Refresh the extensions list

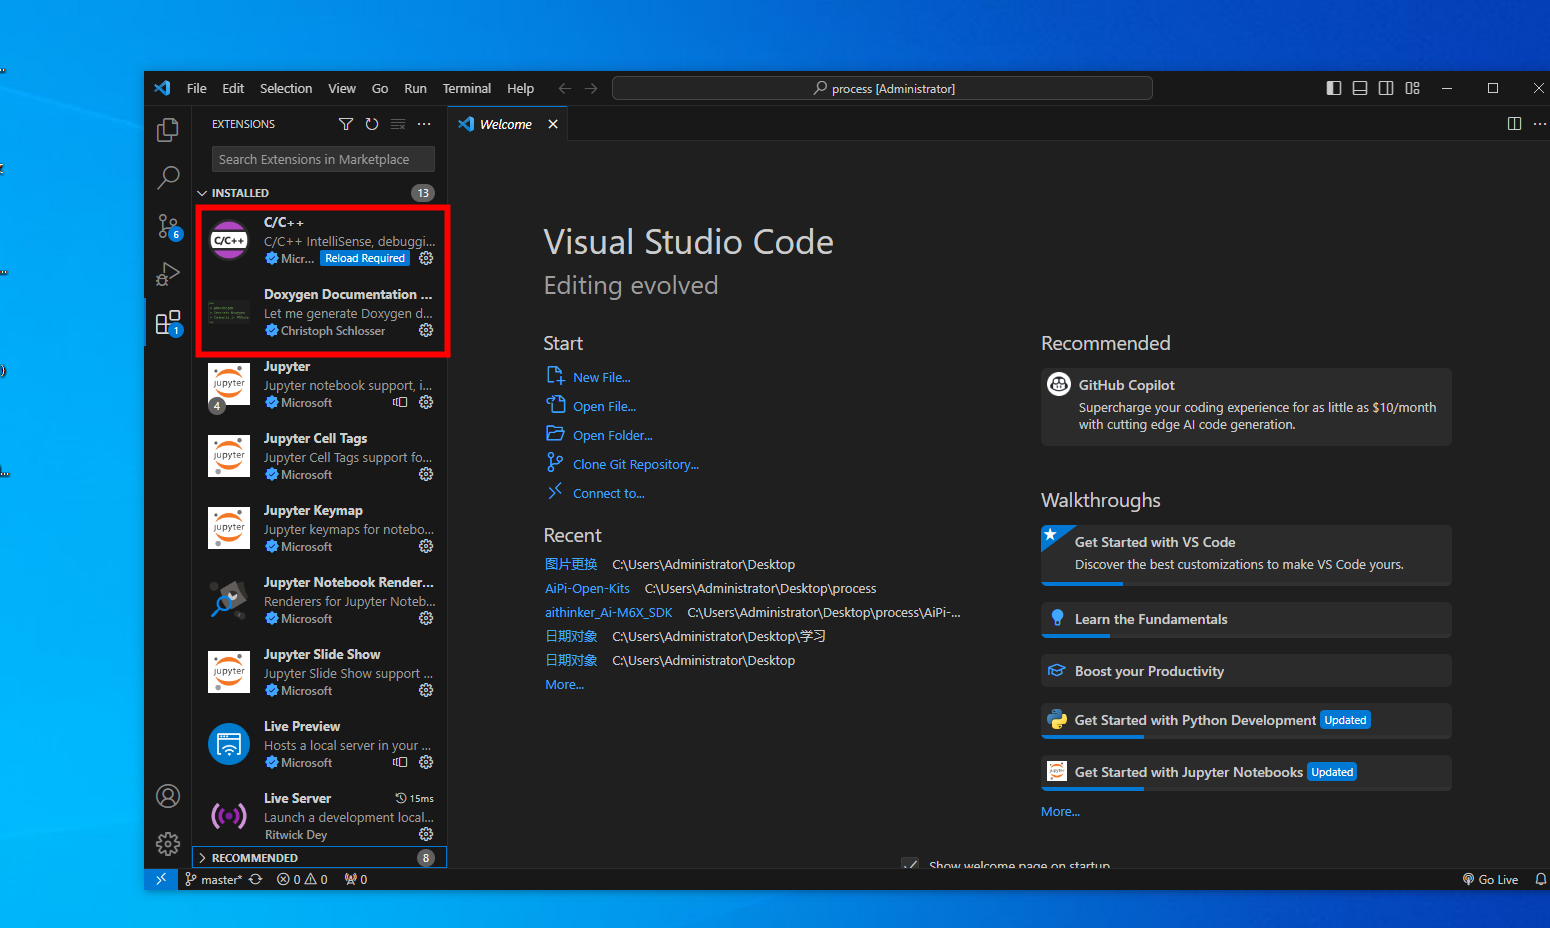click(x=372, y=124)
